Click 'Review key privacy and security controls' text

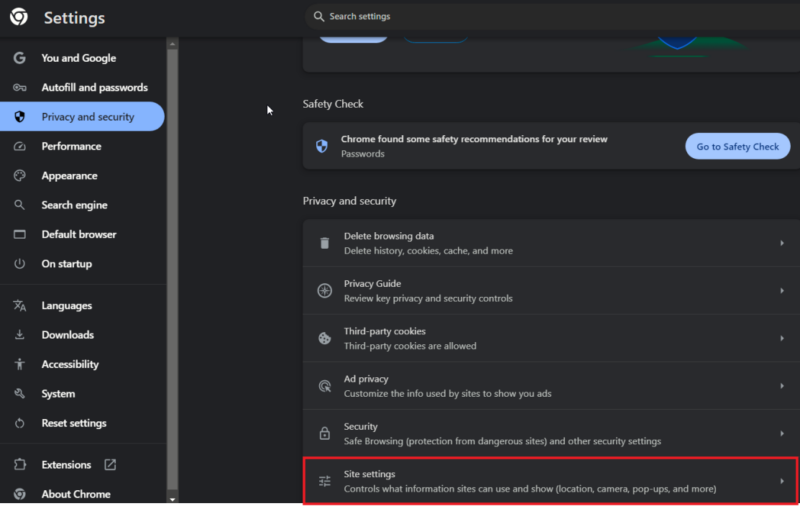(428, 298)
